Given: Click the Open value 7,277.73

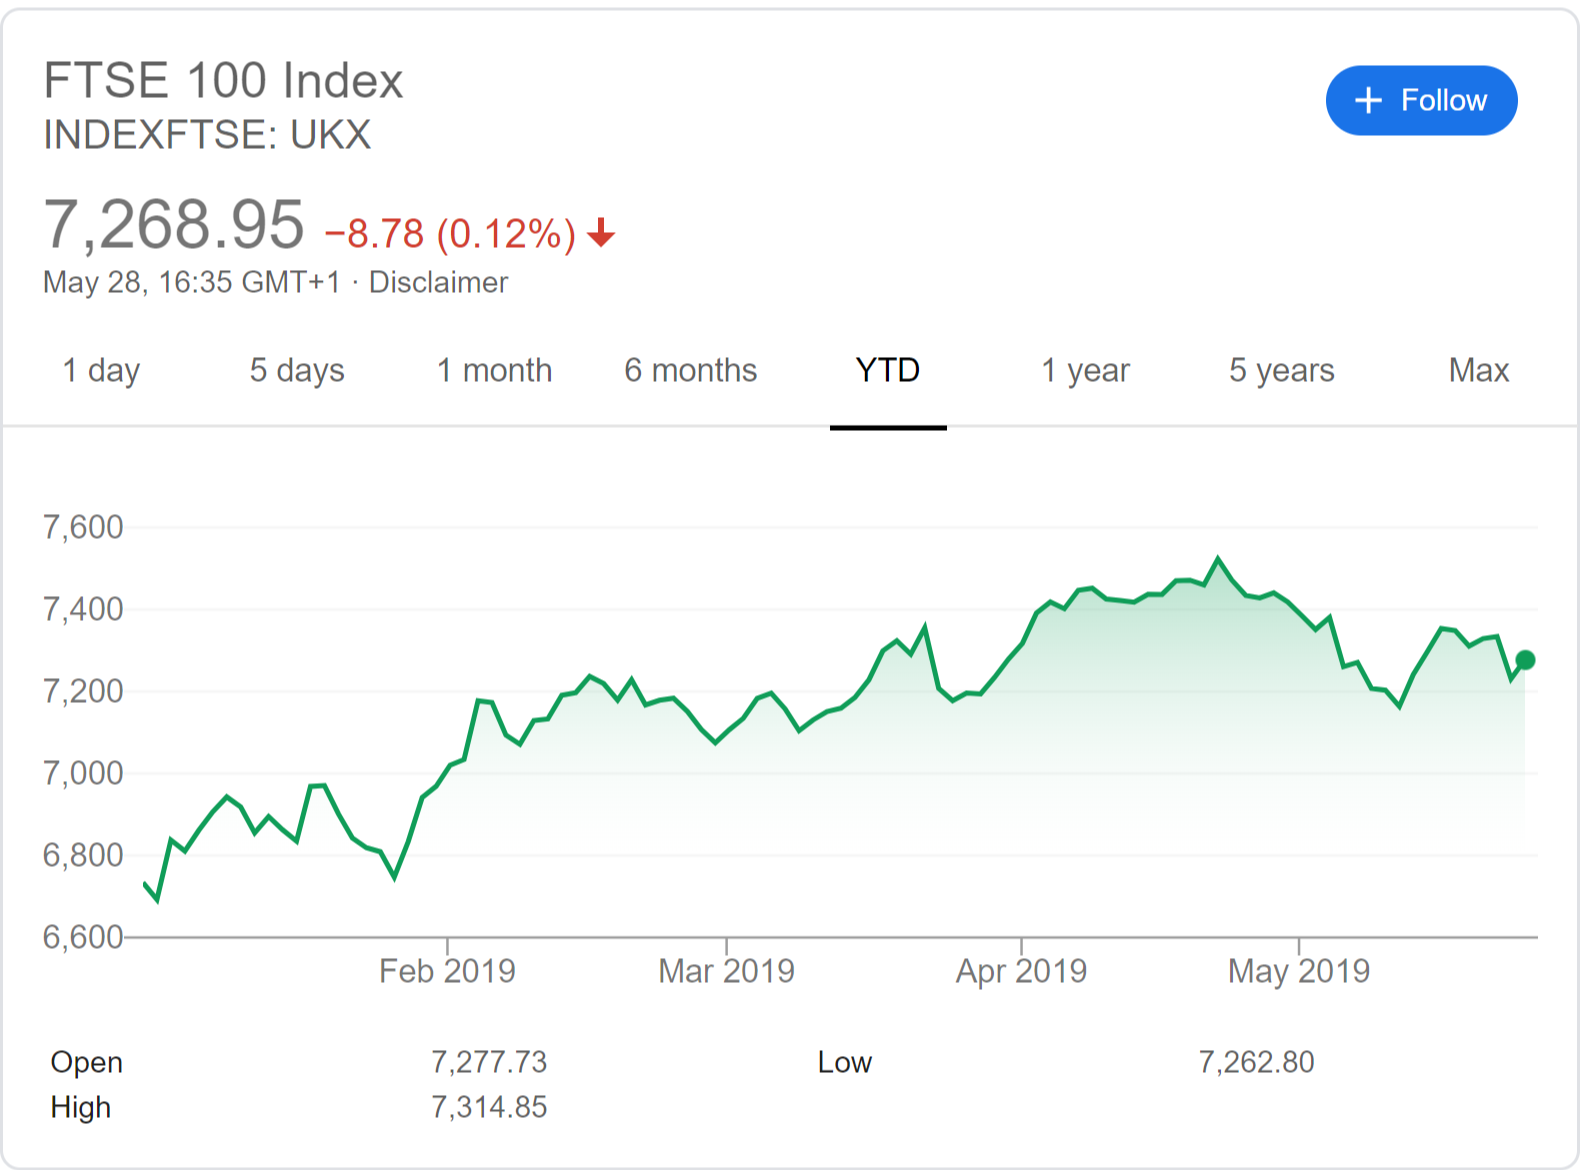Looking at the screenshot, I should 489,1062.
